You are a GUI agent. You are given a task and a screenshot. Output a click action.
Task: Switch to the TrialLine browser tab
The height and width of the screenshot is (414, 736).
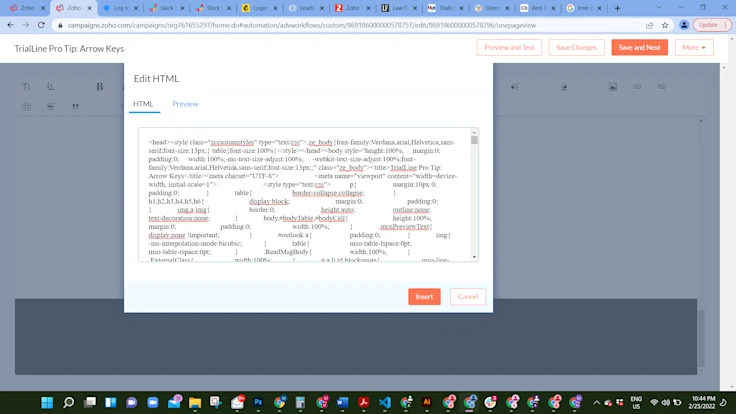tap(445, 8)
